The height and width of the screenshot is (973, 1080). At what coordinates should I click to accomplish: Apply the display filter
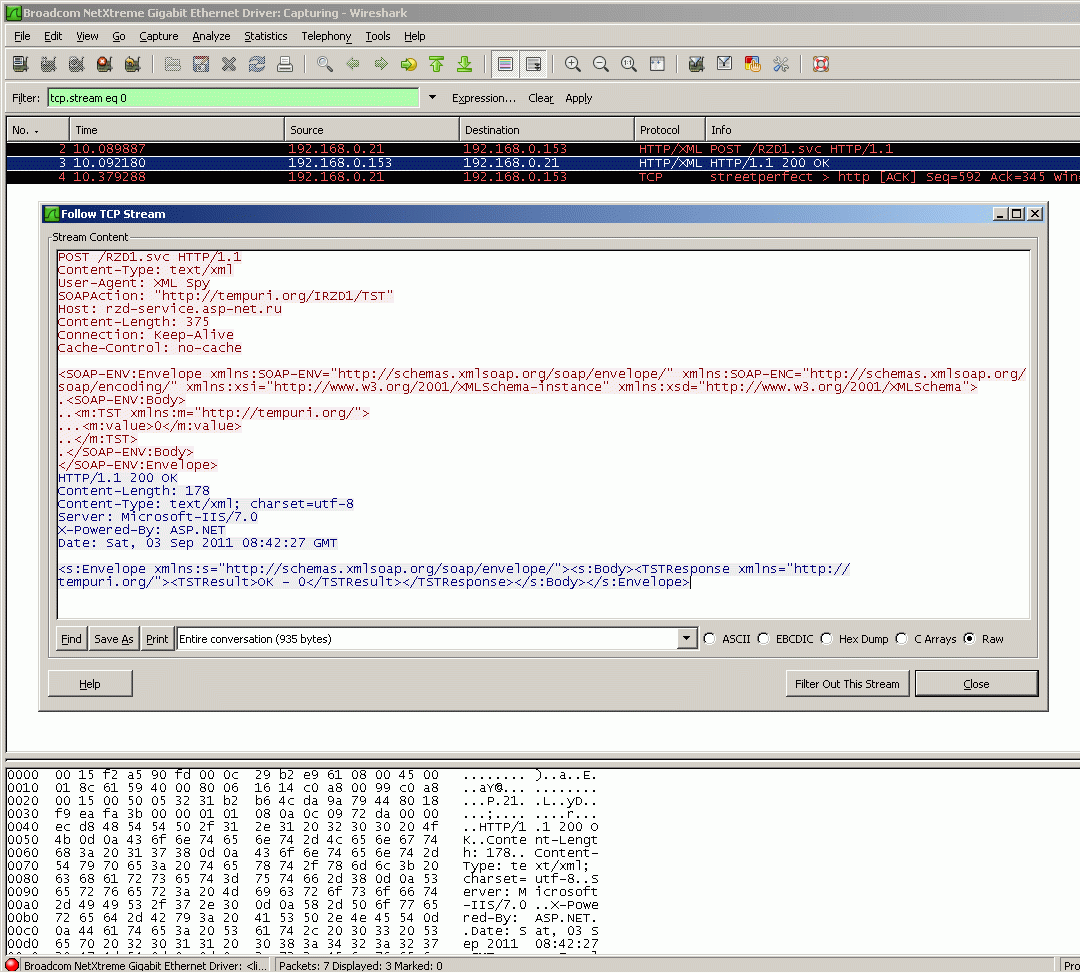coord(579,98)
